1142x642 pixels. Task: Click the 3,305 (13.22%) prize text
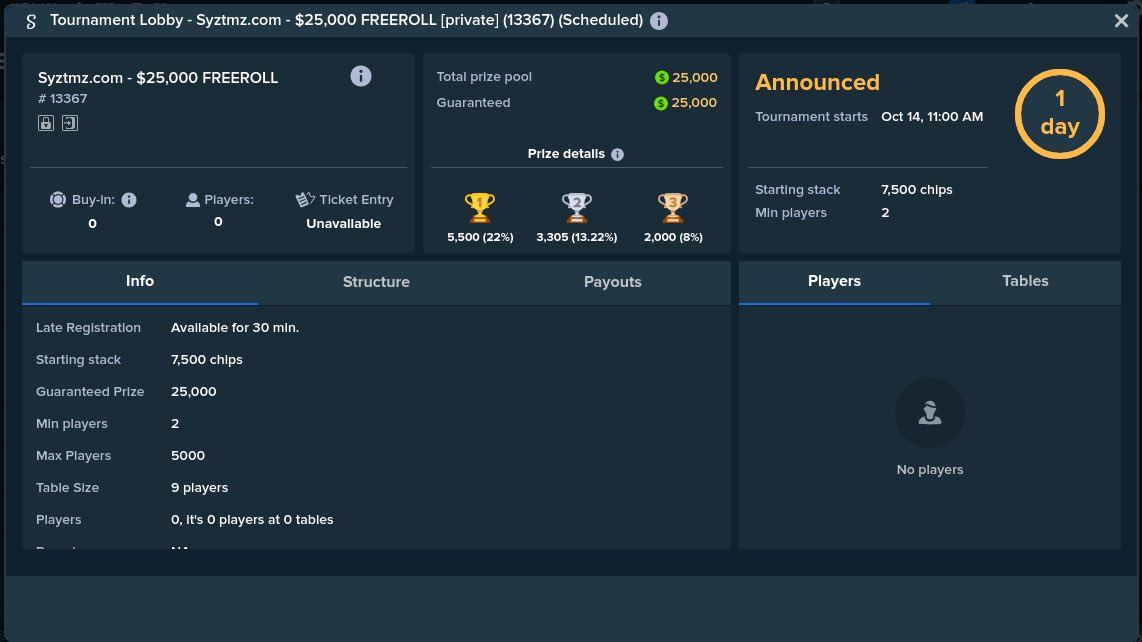577,237
